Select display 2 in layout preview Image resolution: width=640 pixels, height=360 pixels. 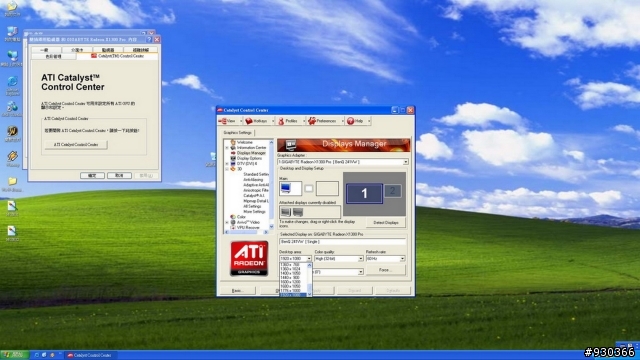[393, 191]
